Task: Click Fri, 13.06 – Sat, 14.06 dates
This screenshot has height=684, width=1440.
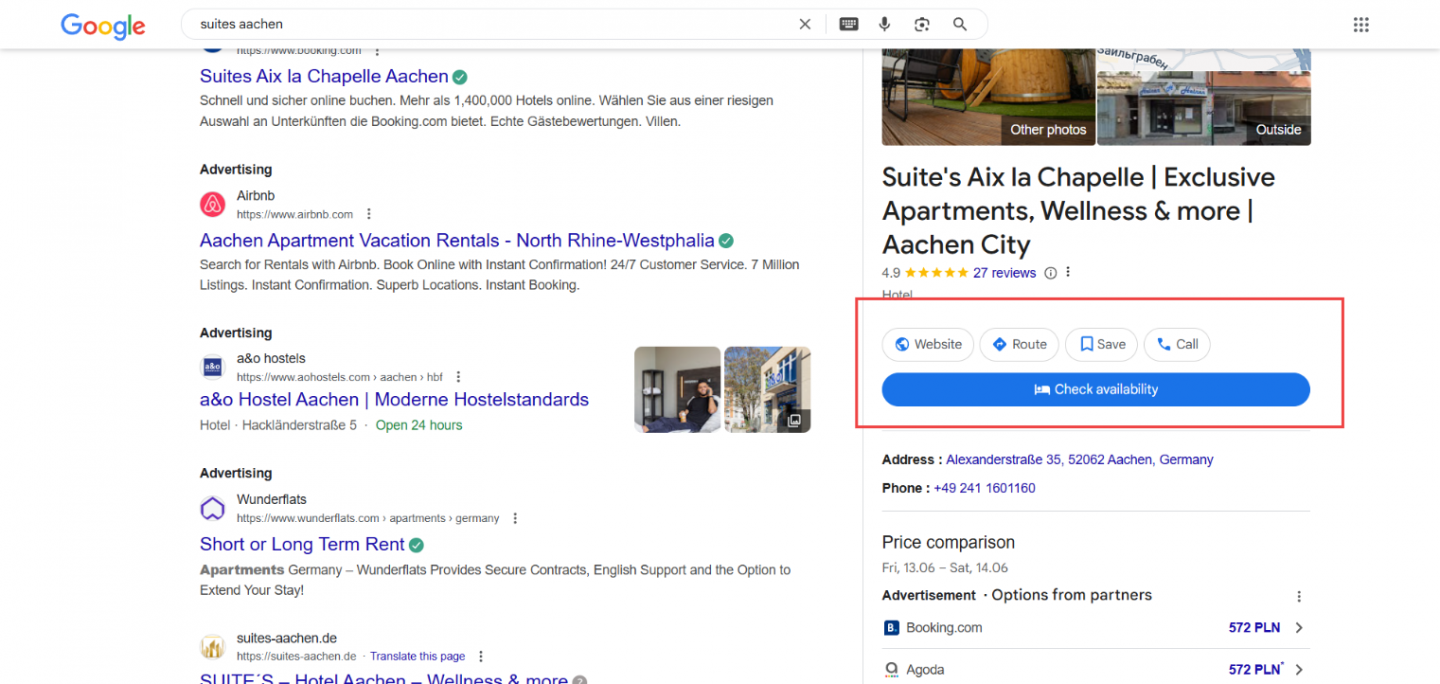Action: point(945,568)
